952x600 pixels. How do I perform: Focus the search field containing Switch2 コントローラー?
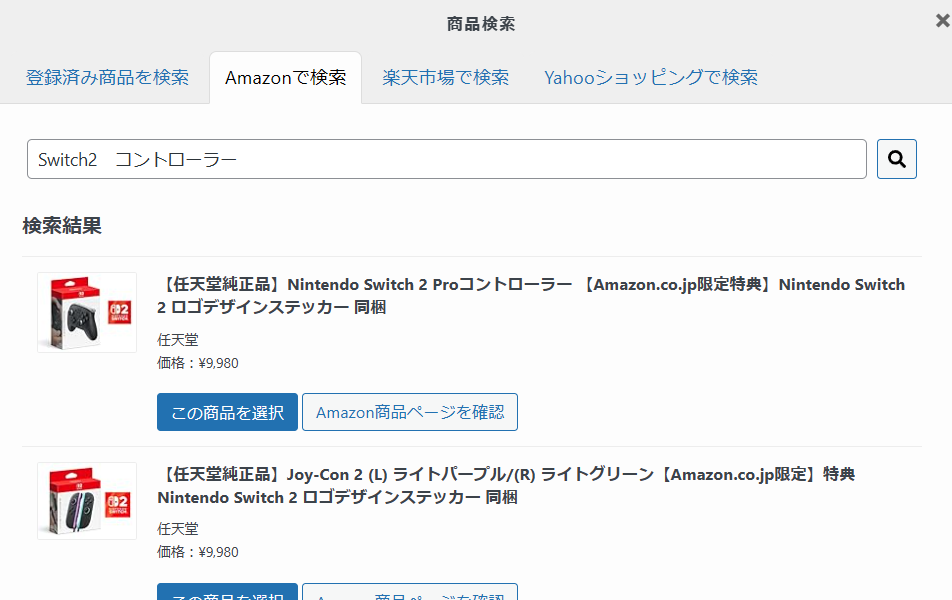(446, 159)
